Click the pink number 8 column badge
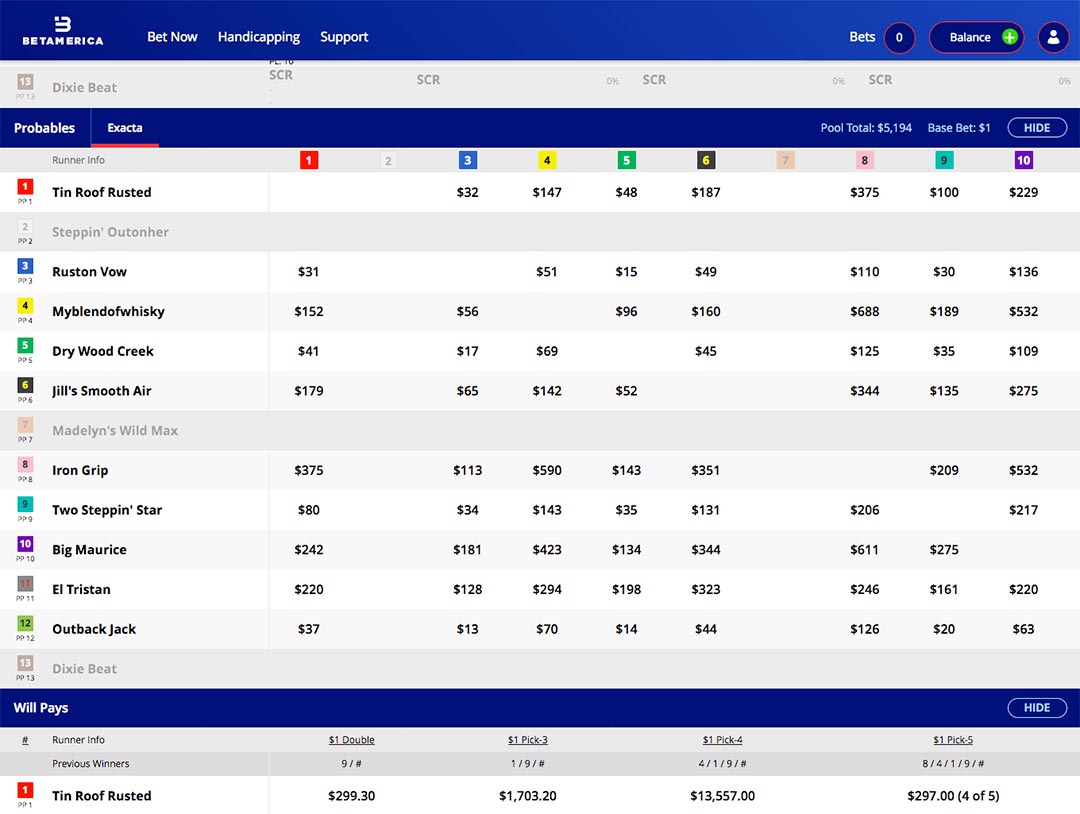The height and width of the screenshot is (814, 1080). [864, 160]
